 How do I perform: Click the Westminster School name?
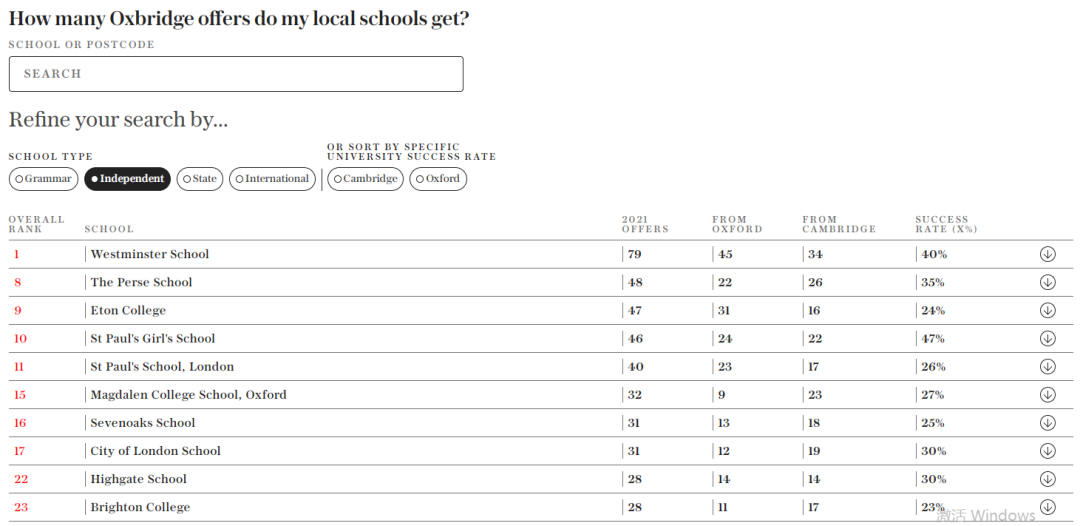tap(149, 254)
